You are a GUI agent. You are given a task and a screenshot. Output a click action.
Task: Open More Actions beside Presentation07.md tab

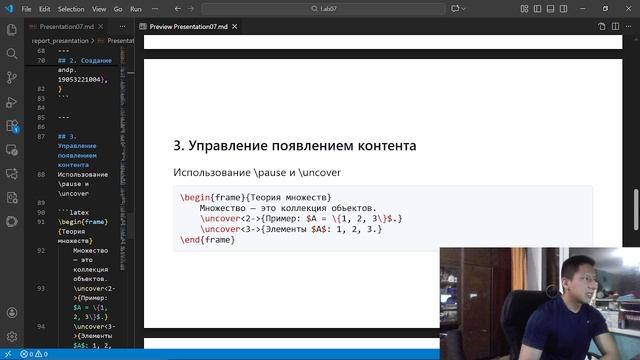tap(122, 27)
